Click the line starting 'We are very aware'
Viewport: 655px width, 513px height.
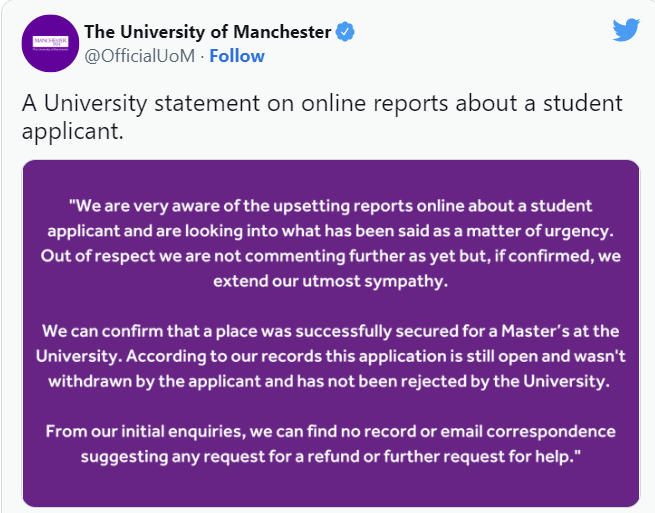click(x=330, y=206)
